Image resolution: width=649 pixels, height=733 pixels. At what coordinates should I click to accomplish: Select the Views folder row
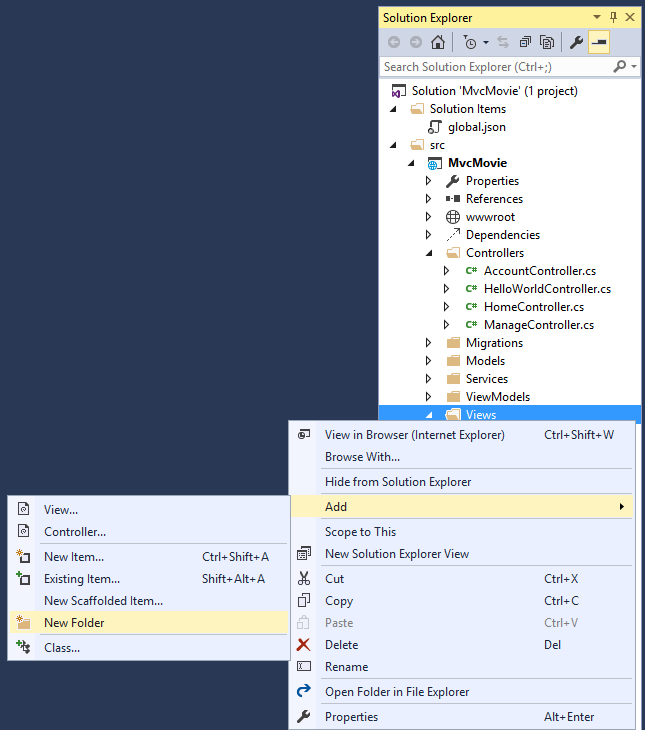[512, 415]
